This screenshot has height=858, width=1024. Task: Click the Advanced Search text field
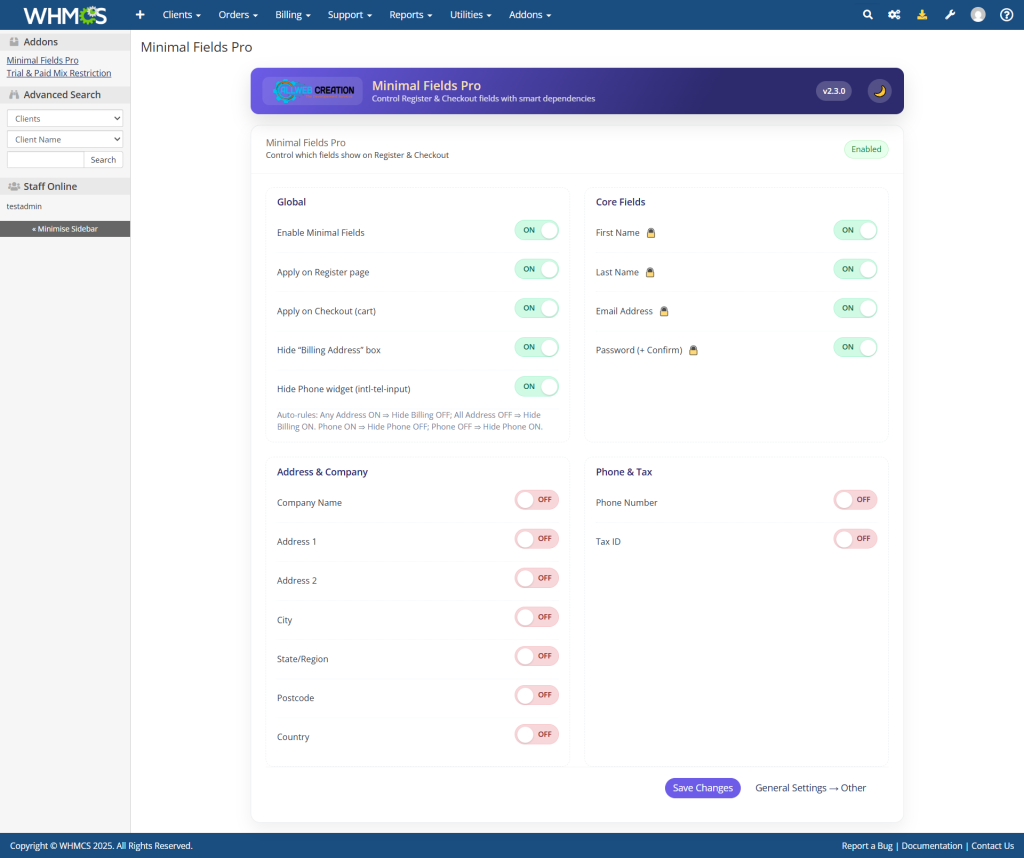click(45, 160)
